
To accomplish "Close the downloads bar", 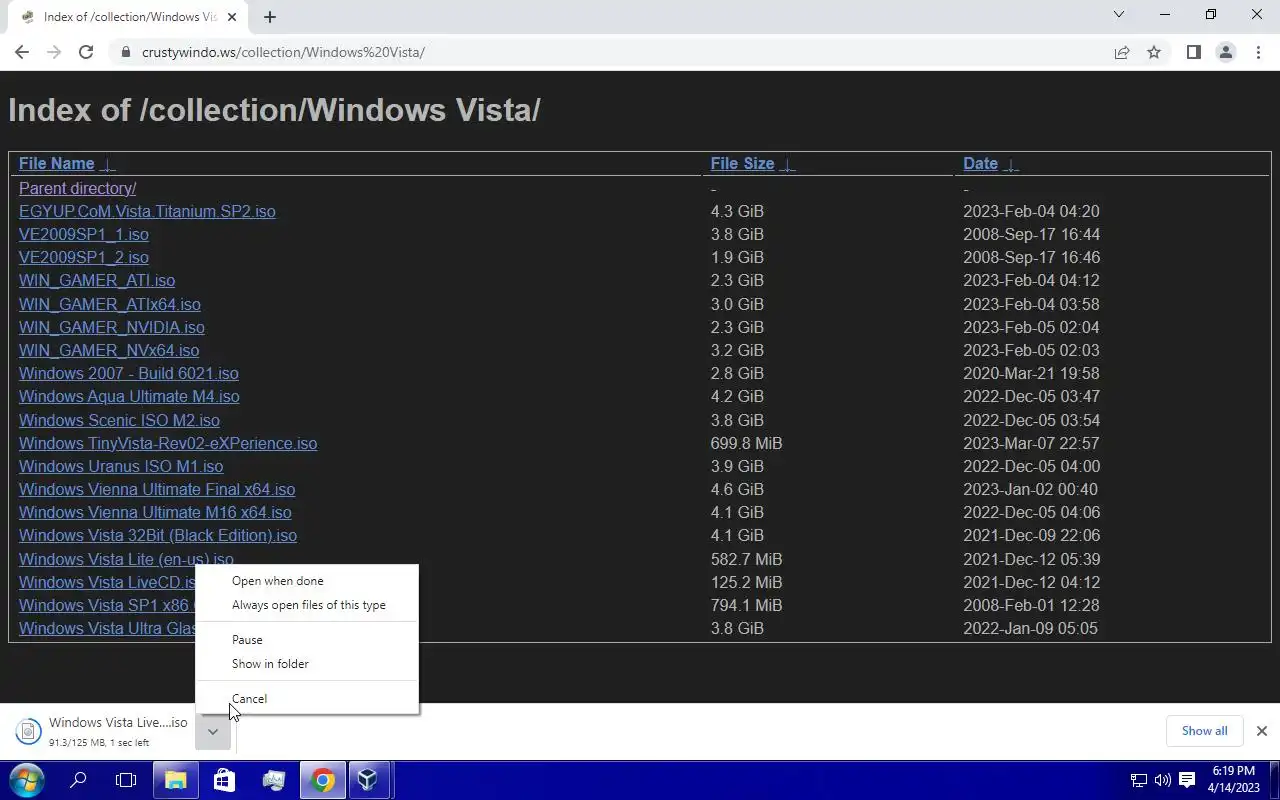I will coord(1261,731).
